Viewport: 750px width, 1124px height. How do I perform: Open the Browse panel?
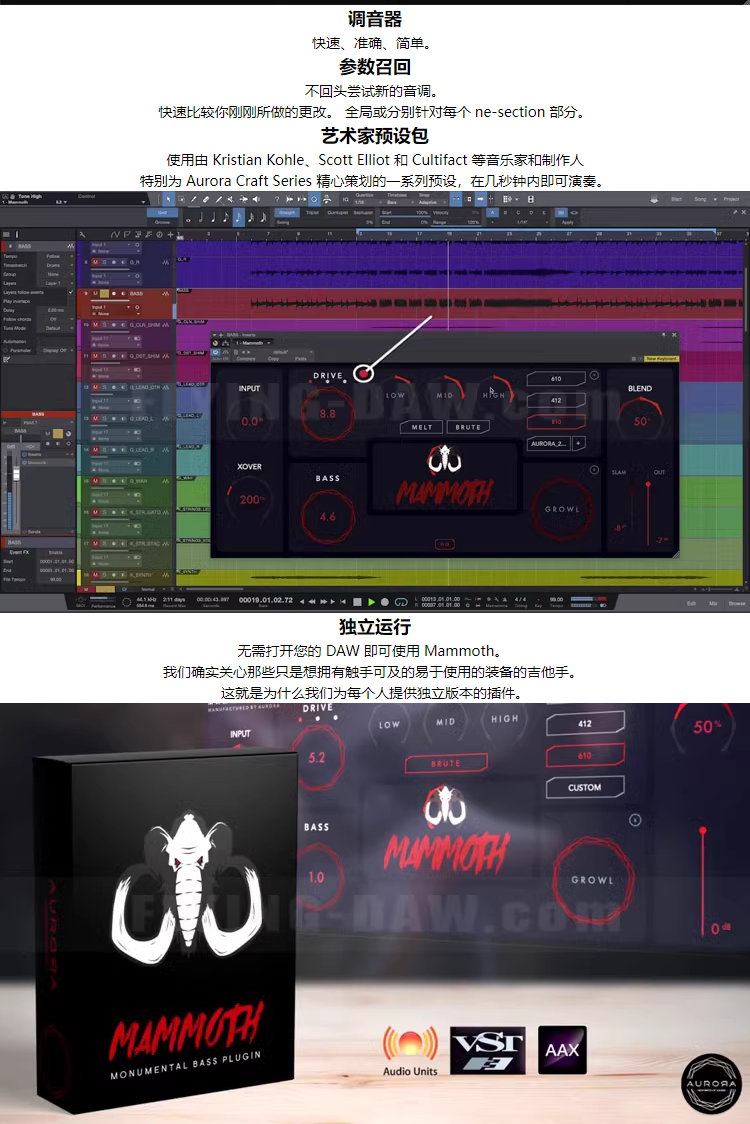click(x=736, y=604)
